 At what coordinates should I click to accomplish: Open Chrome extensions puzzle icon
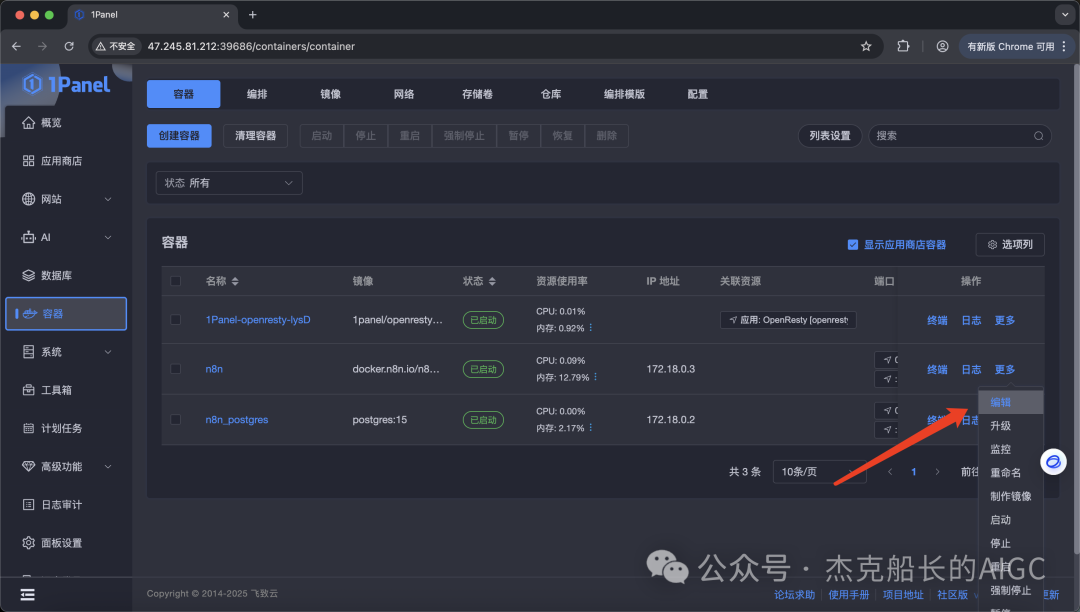pyautogui.click(x=903, y=46)
